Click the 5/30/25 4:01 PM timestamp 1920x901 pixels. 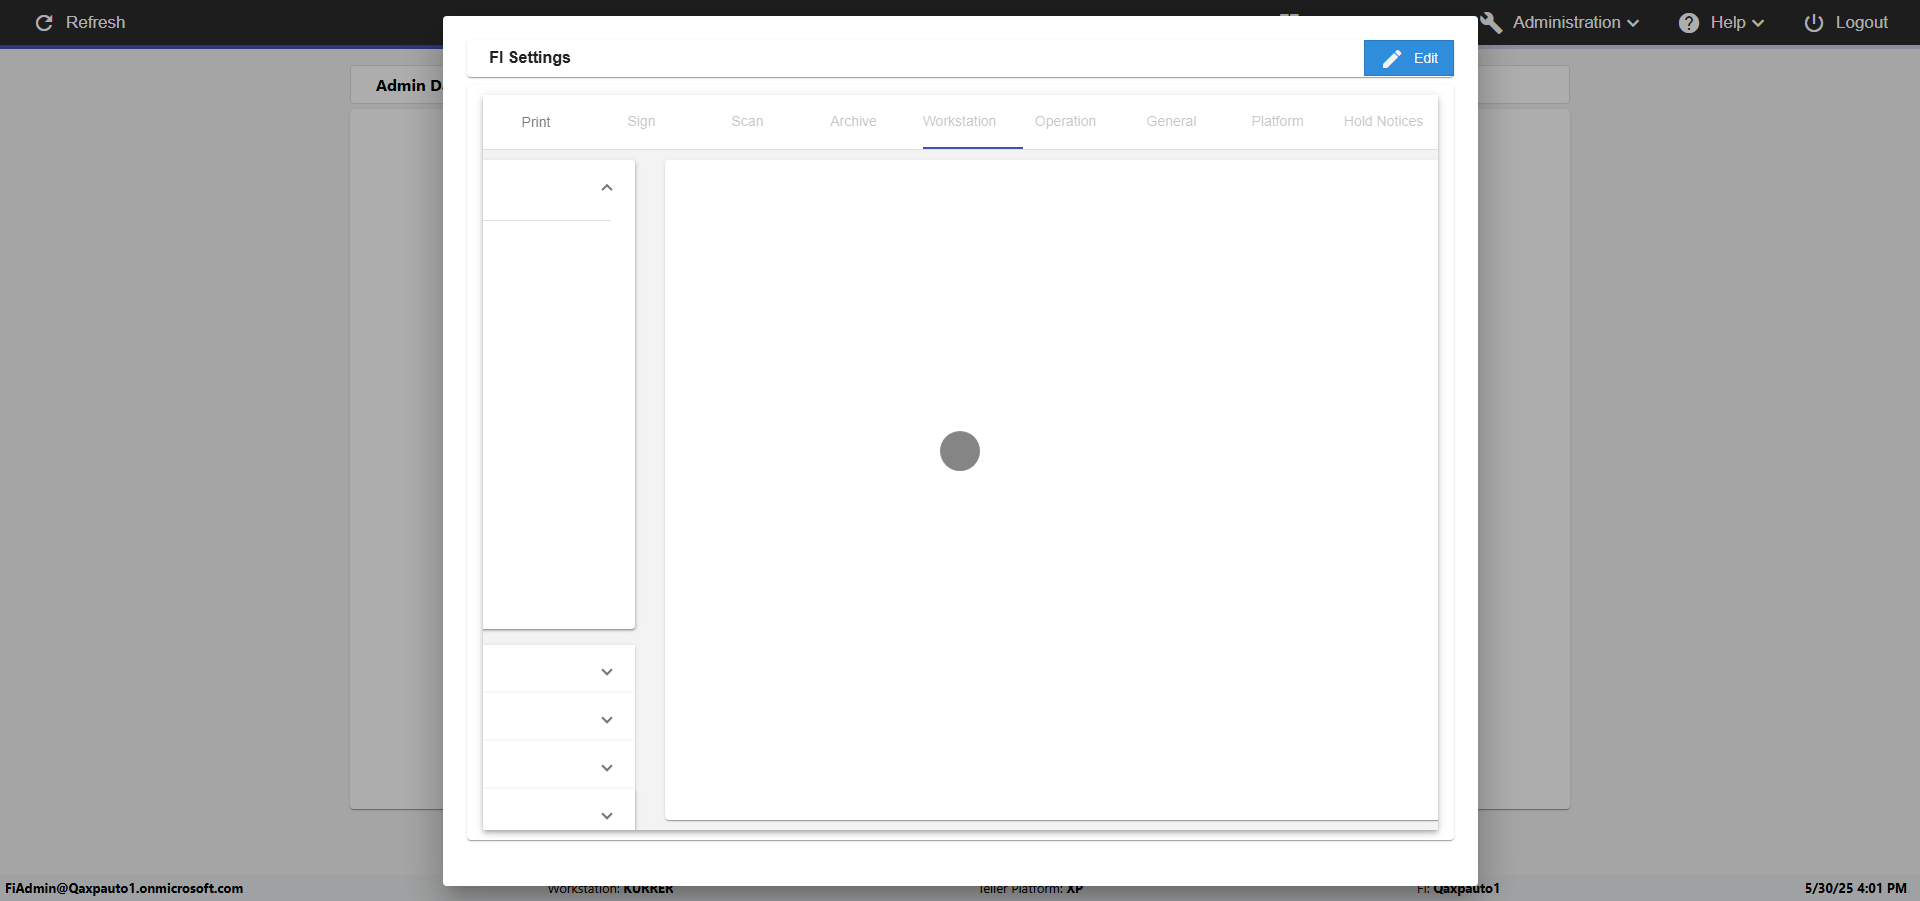[x=1855, y=888]
